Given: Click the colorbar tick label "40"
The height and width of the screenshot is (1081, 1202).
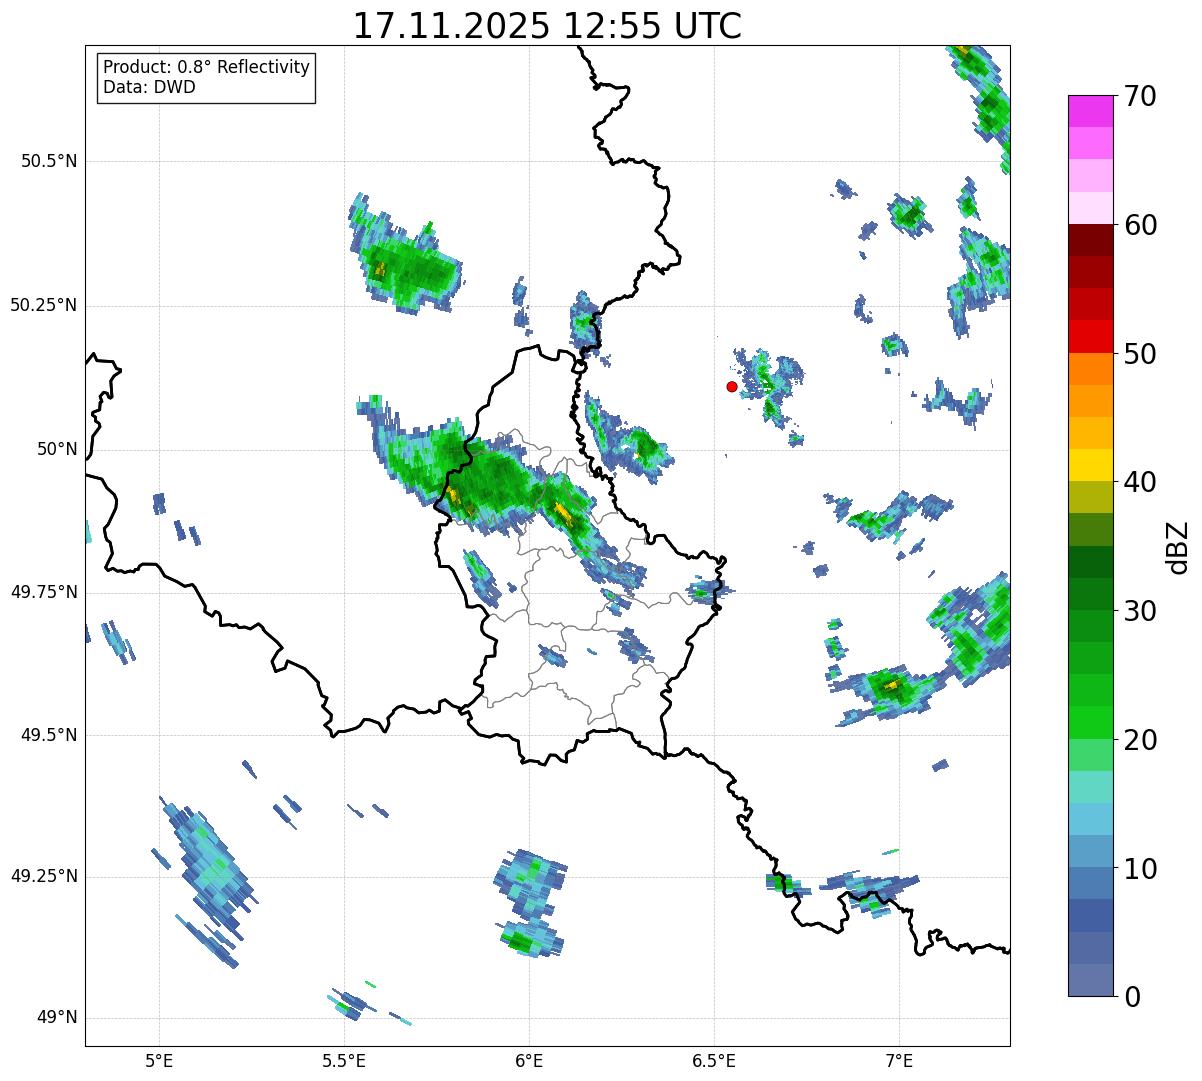Looking at the screenshot, I should pos(1140,482).
